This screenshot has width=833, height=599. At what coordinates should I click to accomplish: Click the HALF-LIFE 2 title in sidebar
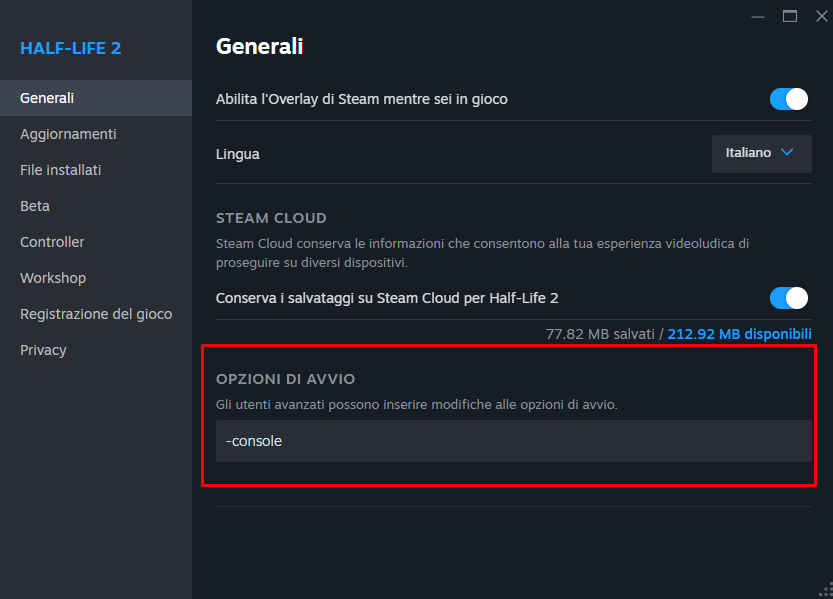click(x=70, y=48)
